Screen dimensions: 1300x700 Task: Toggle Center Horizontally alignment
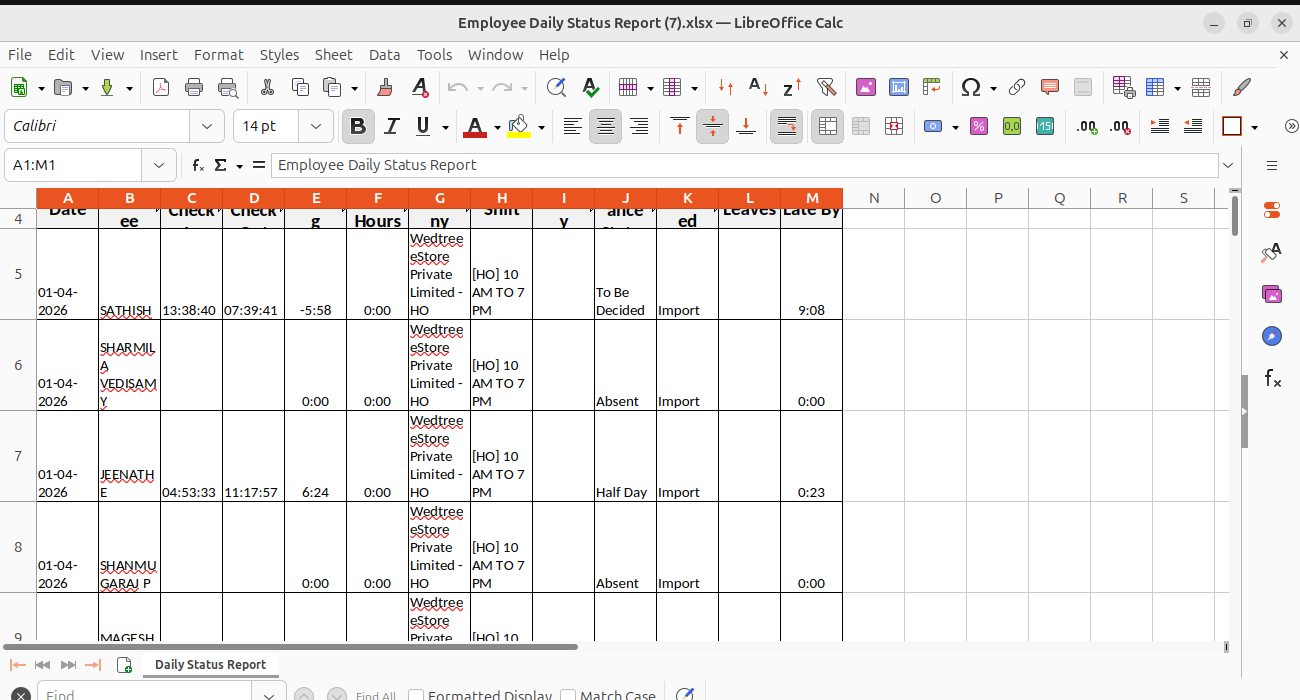pos(605,126)
